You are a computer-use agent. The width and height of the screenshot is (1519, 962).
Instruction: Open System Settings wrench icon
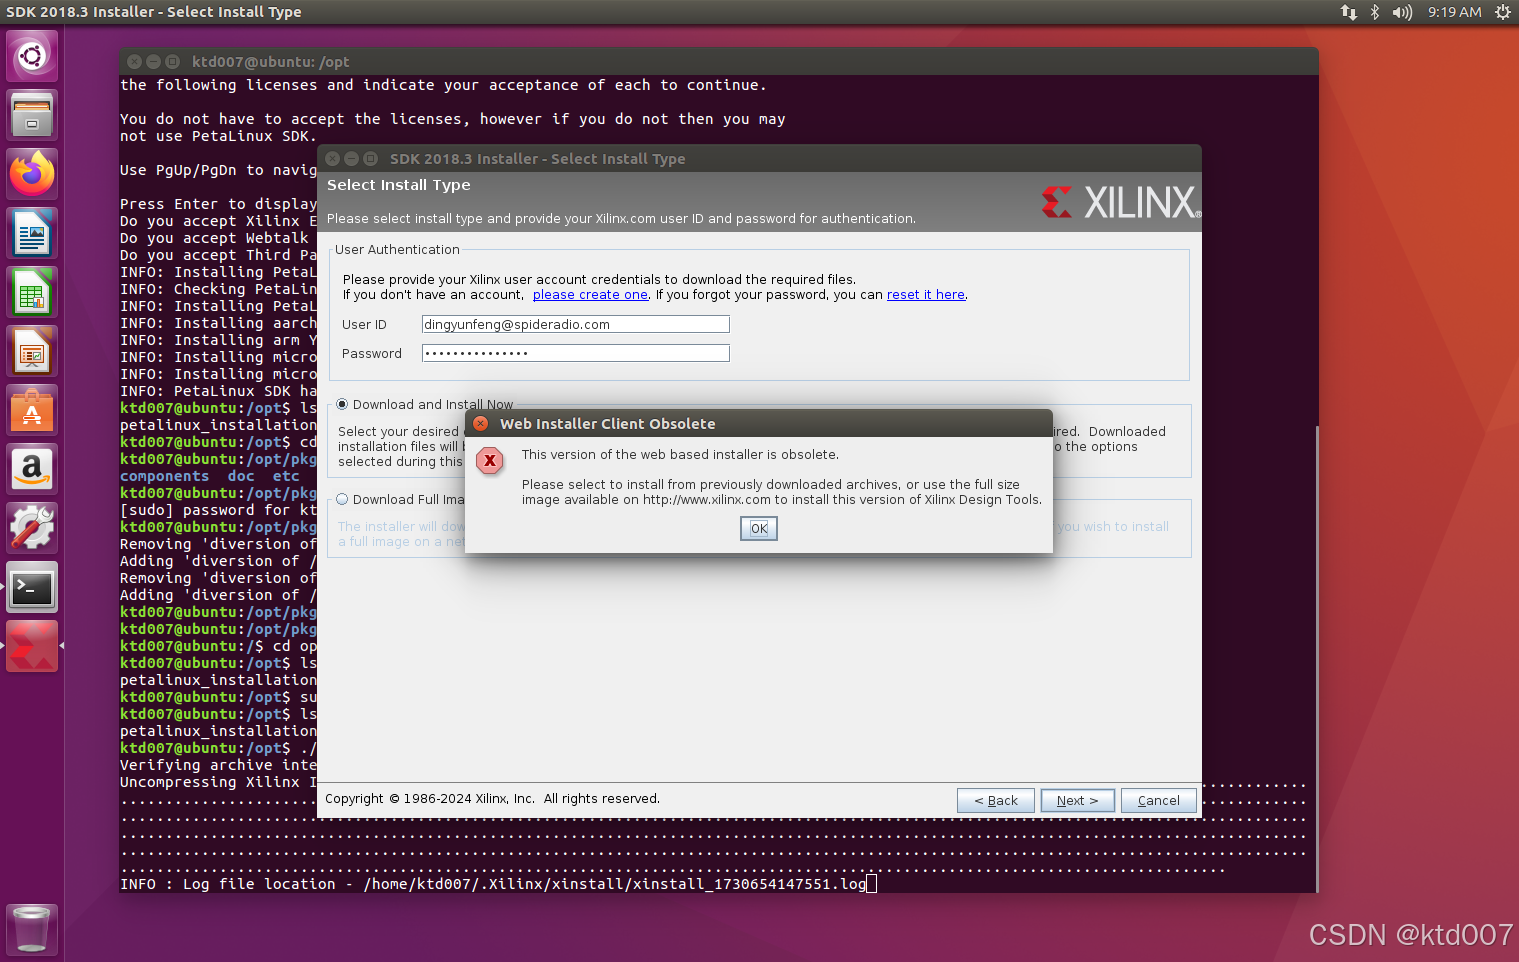[32, 528]
